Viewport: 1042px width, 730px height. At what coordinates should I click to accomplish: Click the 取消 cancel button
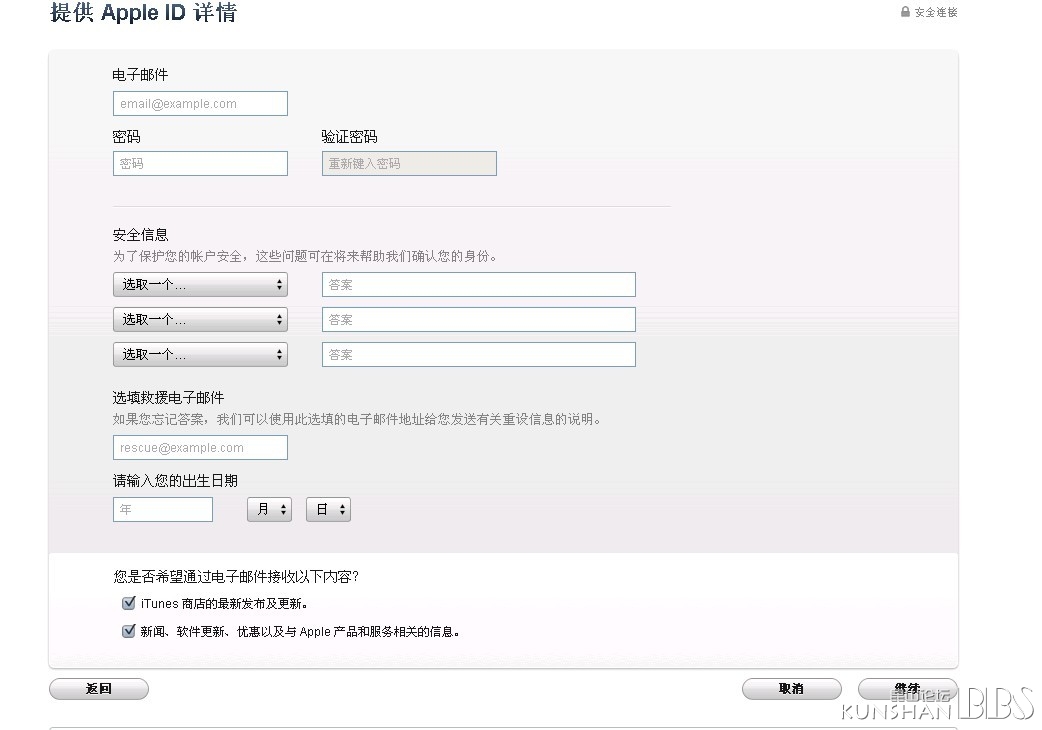click(x=791, y=689)
